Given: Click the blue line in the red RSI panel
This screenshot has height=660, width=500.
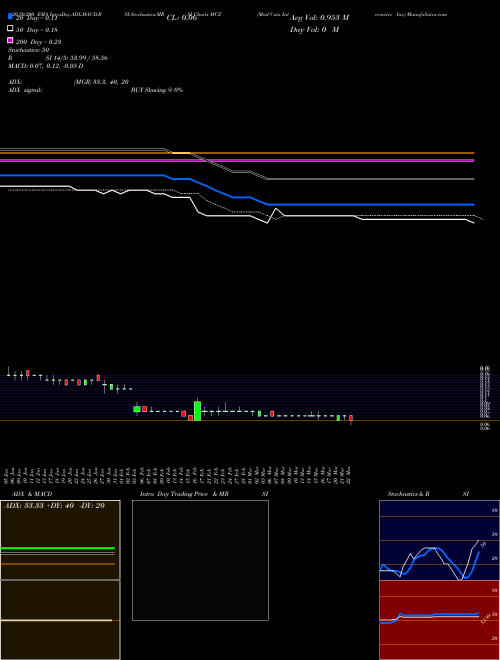Looking at the screenshot, I should [x=429, y=616].
